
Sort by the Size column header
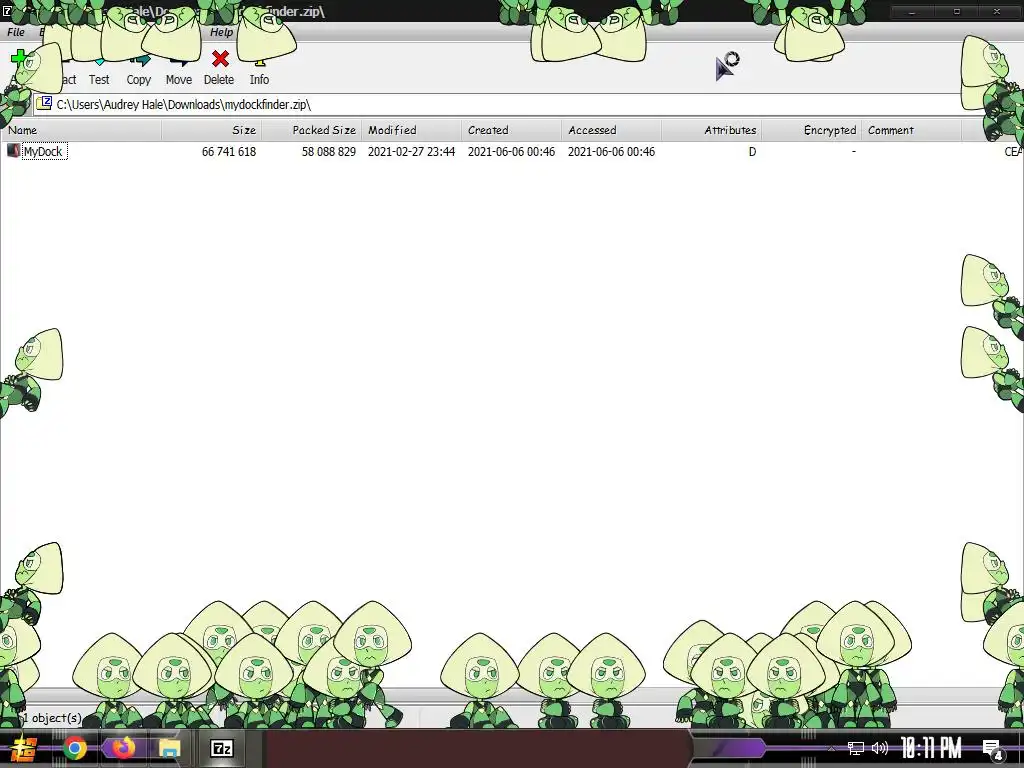[x=212, y=130]
